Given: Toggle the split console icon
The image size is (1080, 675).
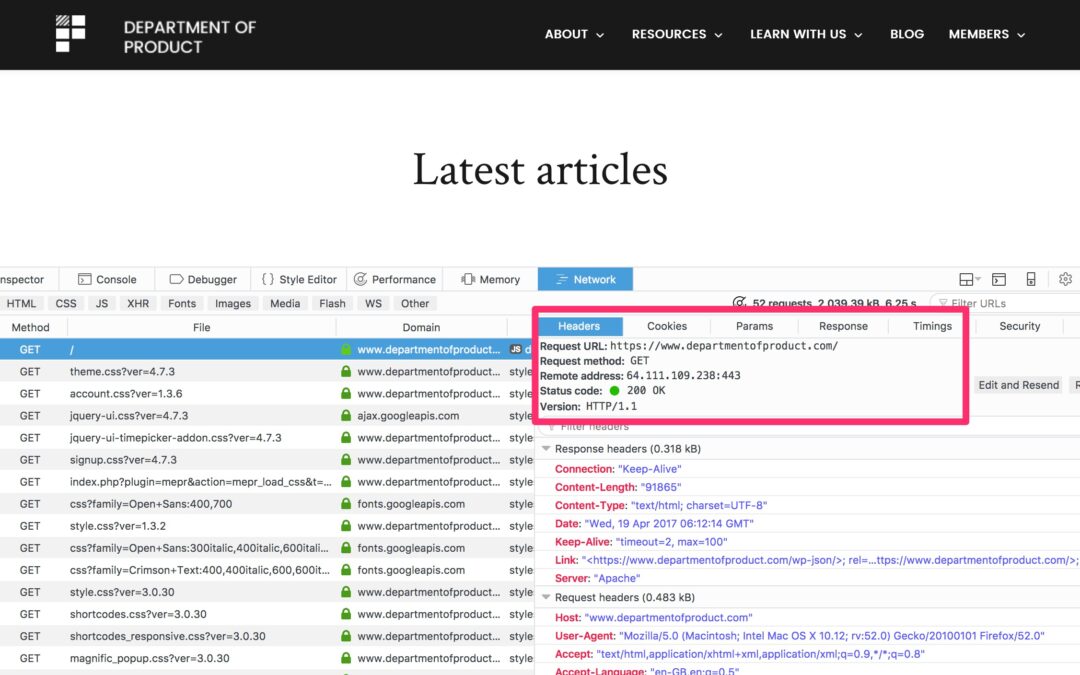Looking at the screenshot, I should pos(999,279).
